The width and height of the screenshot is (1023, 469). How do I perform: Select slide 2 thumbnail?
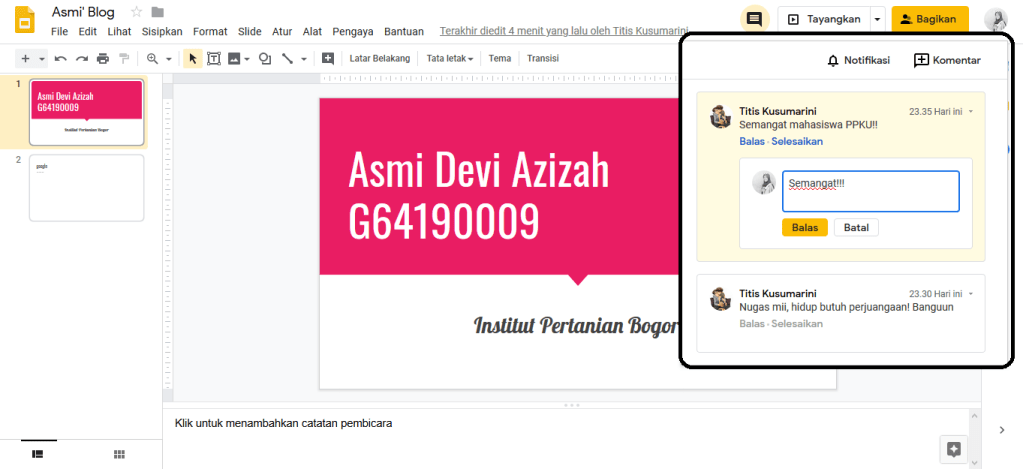pyautogui.click(x=86, y=187)
